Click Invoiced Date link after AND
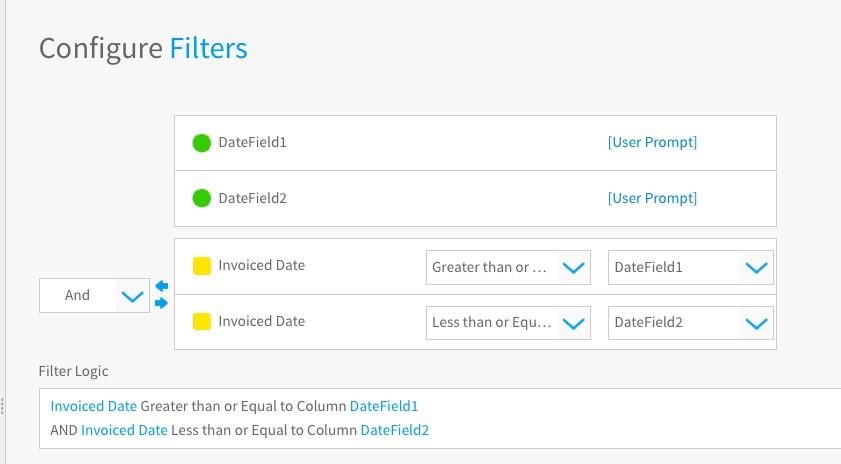The image size is (841, 464). pos(124,430)
